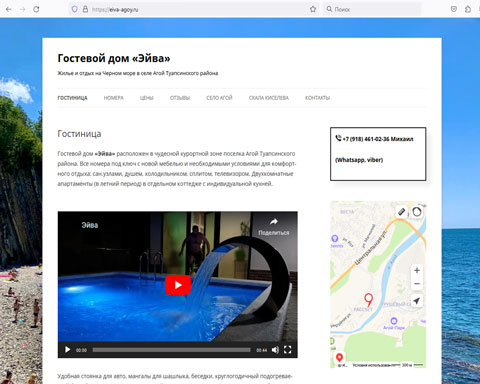Viewport: 480px width, 384px height.
Task: Click the browser forward arrow
Action: pyautogui.click(x=23, y=9)
